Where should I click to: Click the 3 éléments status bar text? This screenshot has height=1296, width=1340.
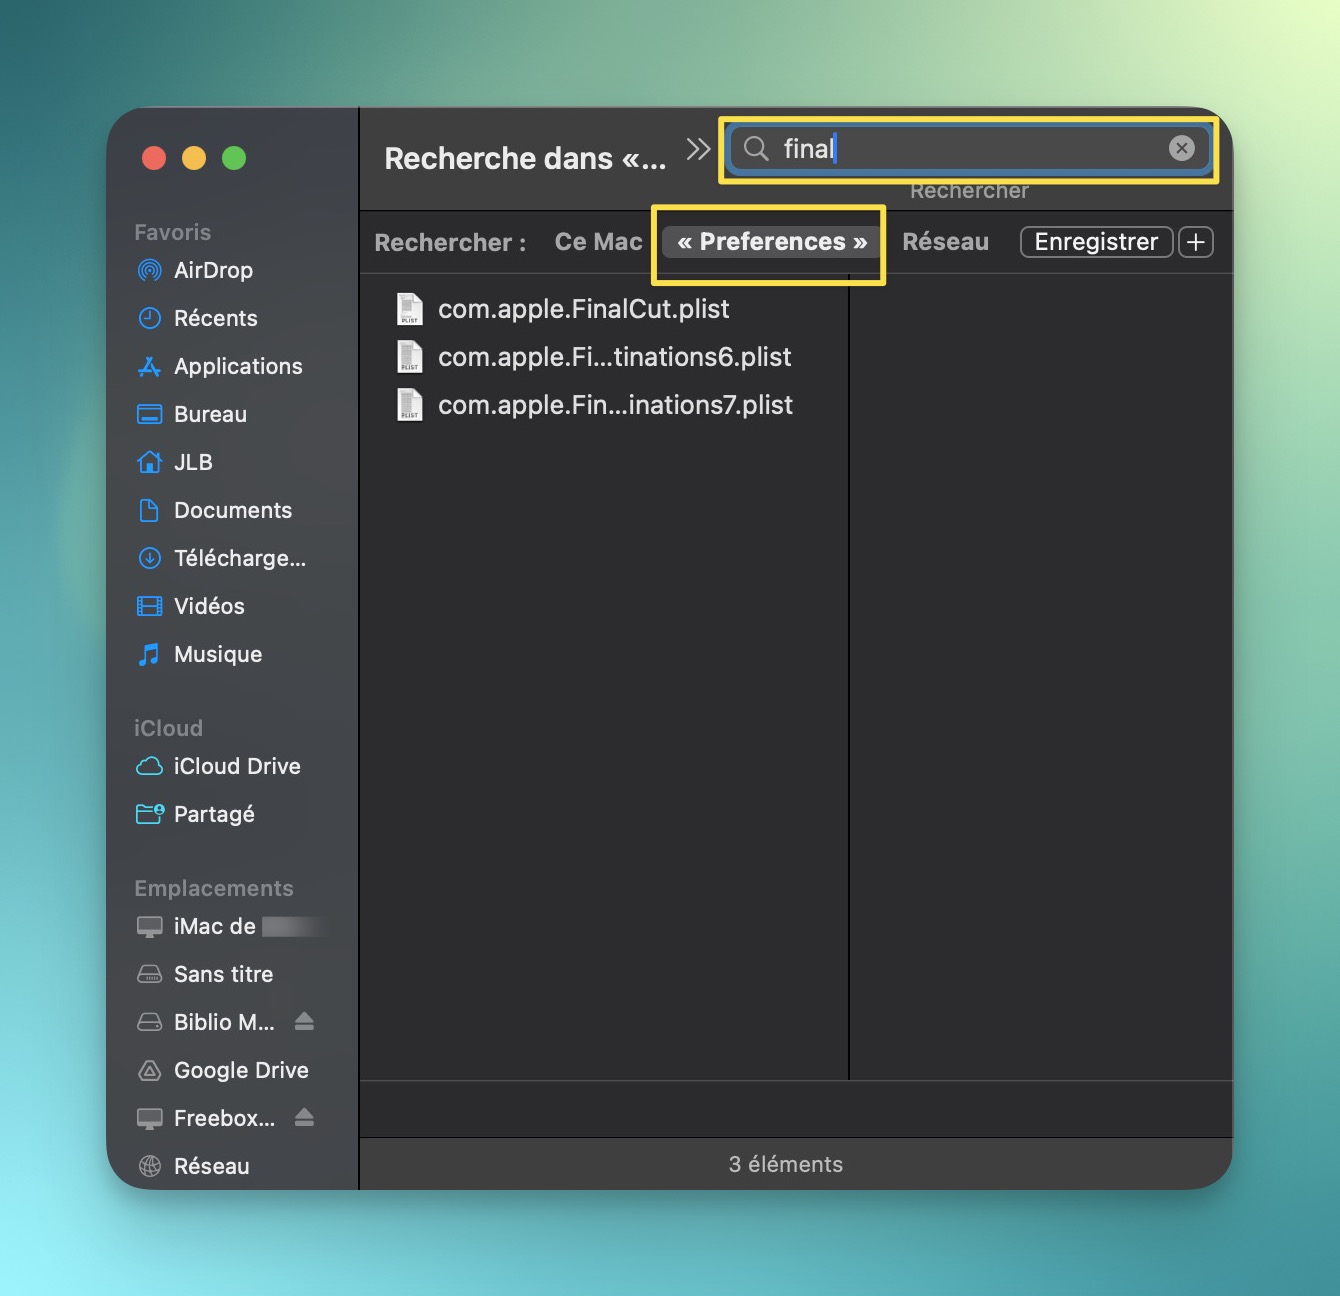coord(785,1164)
